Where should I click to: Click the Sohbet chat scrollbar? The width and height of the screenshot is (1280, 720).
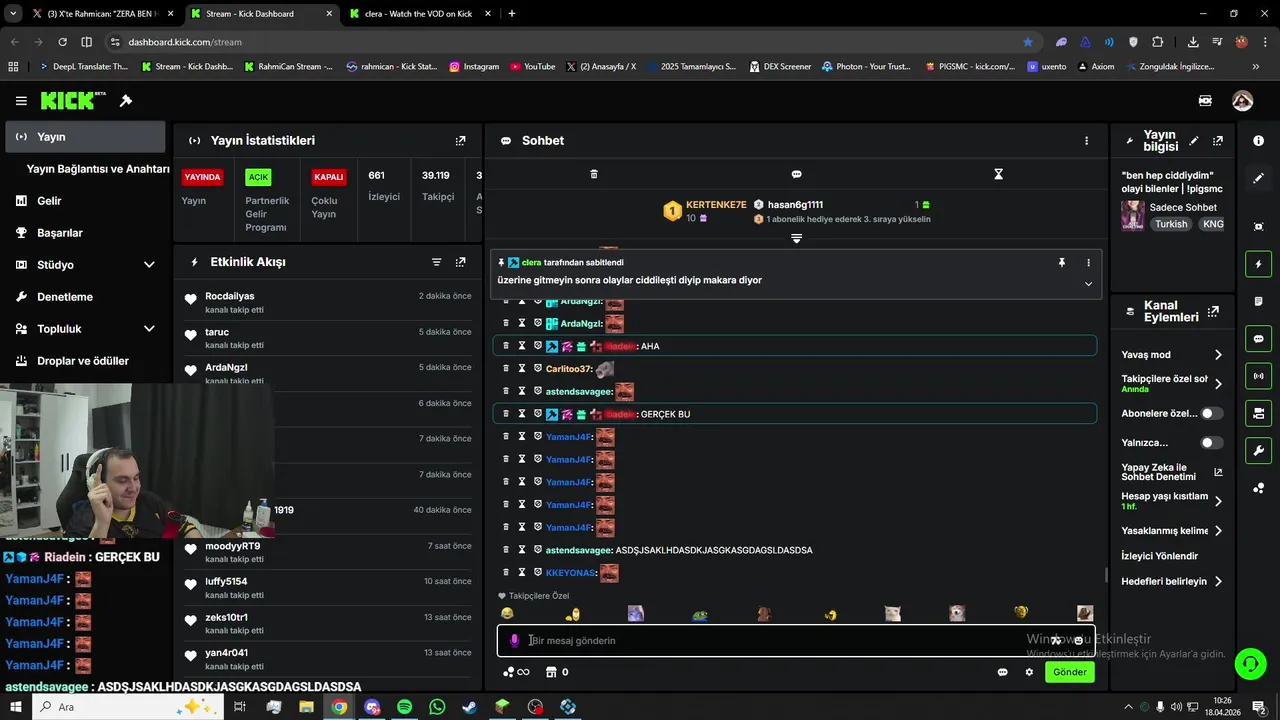1105,575
